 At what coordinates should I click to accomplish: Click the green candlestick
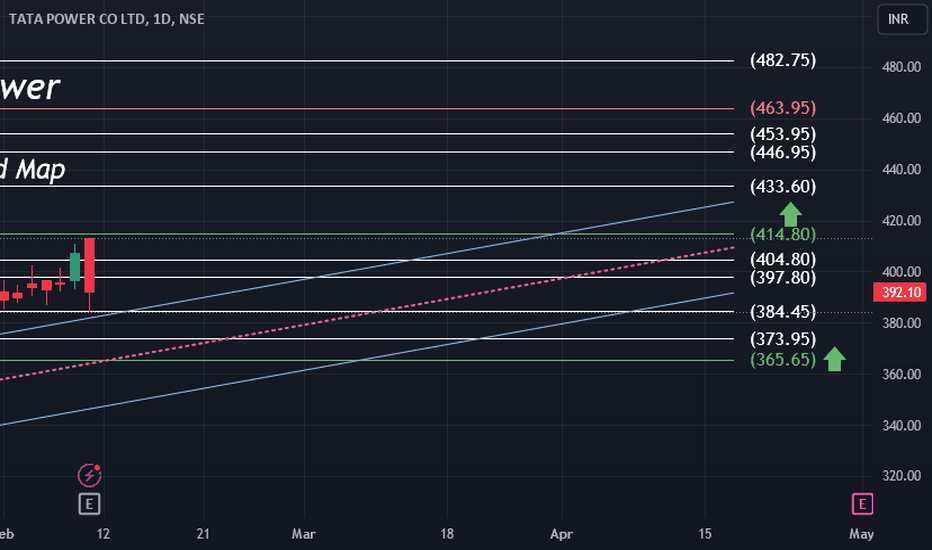tap(75, 267)
